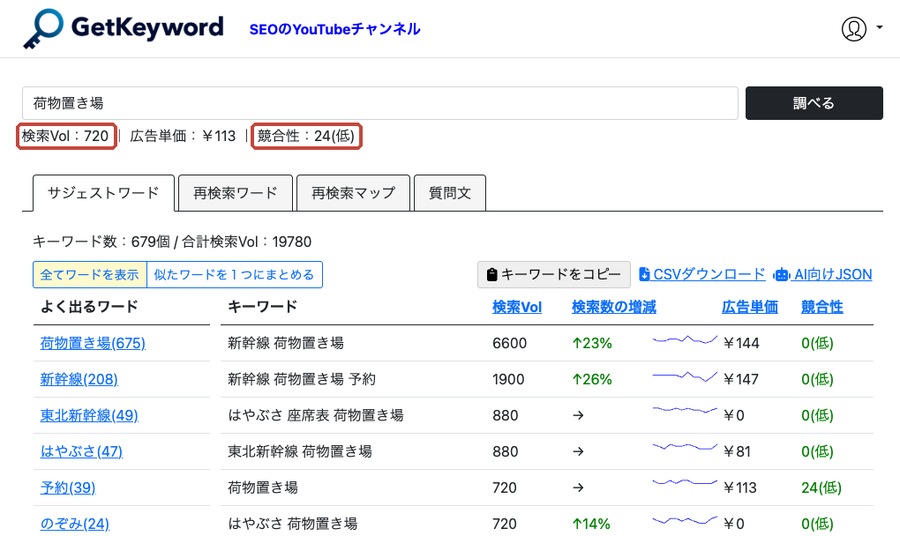The width and height of the screenshot is (900, 536).
Task: Click trend sparkline for 新幹線 荷物置き場 予約 row
Action: (x=685, y=376)
